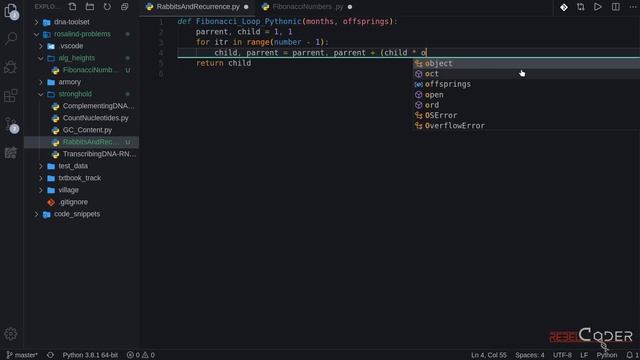Choose 'ord' autocomplete suggestion
The image size is (640, 360).
(527, 105)
